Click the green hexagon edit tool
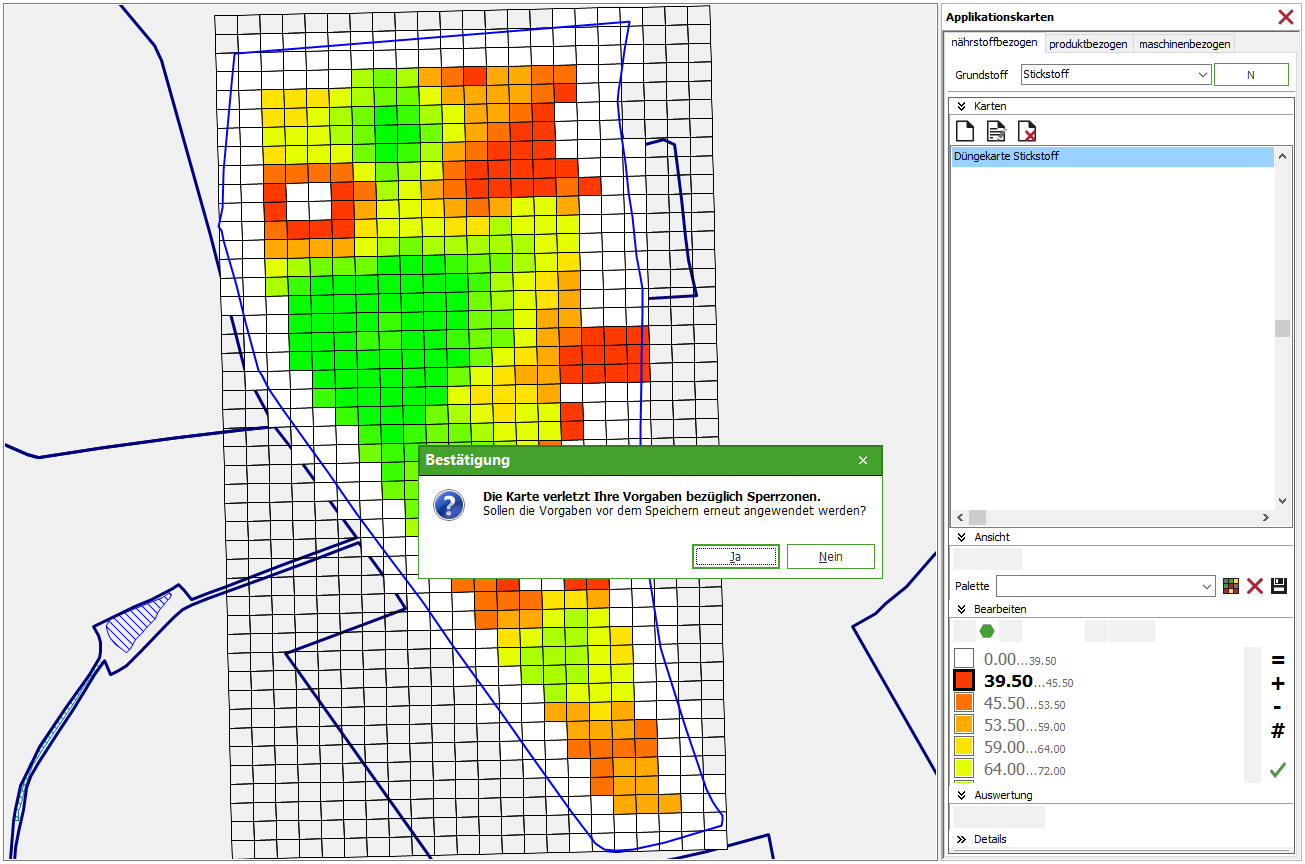This screenshot has width=1305, height=864. [x=987, y=630]
